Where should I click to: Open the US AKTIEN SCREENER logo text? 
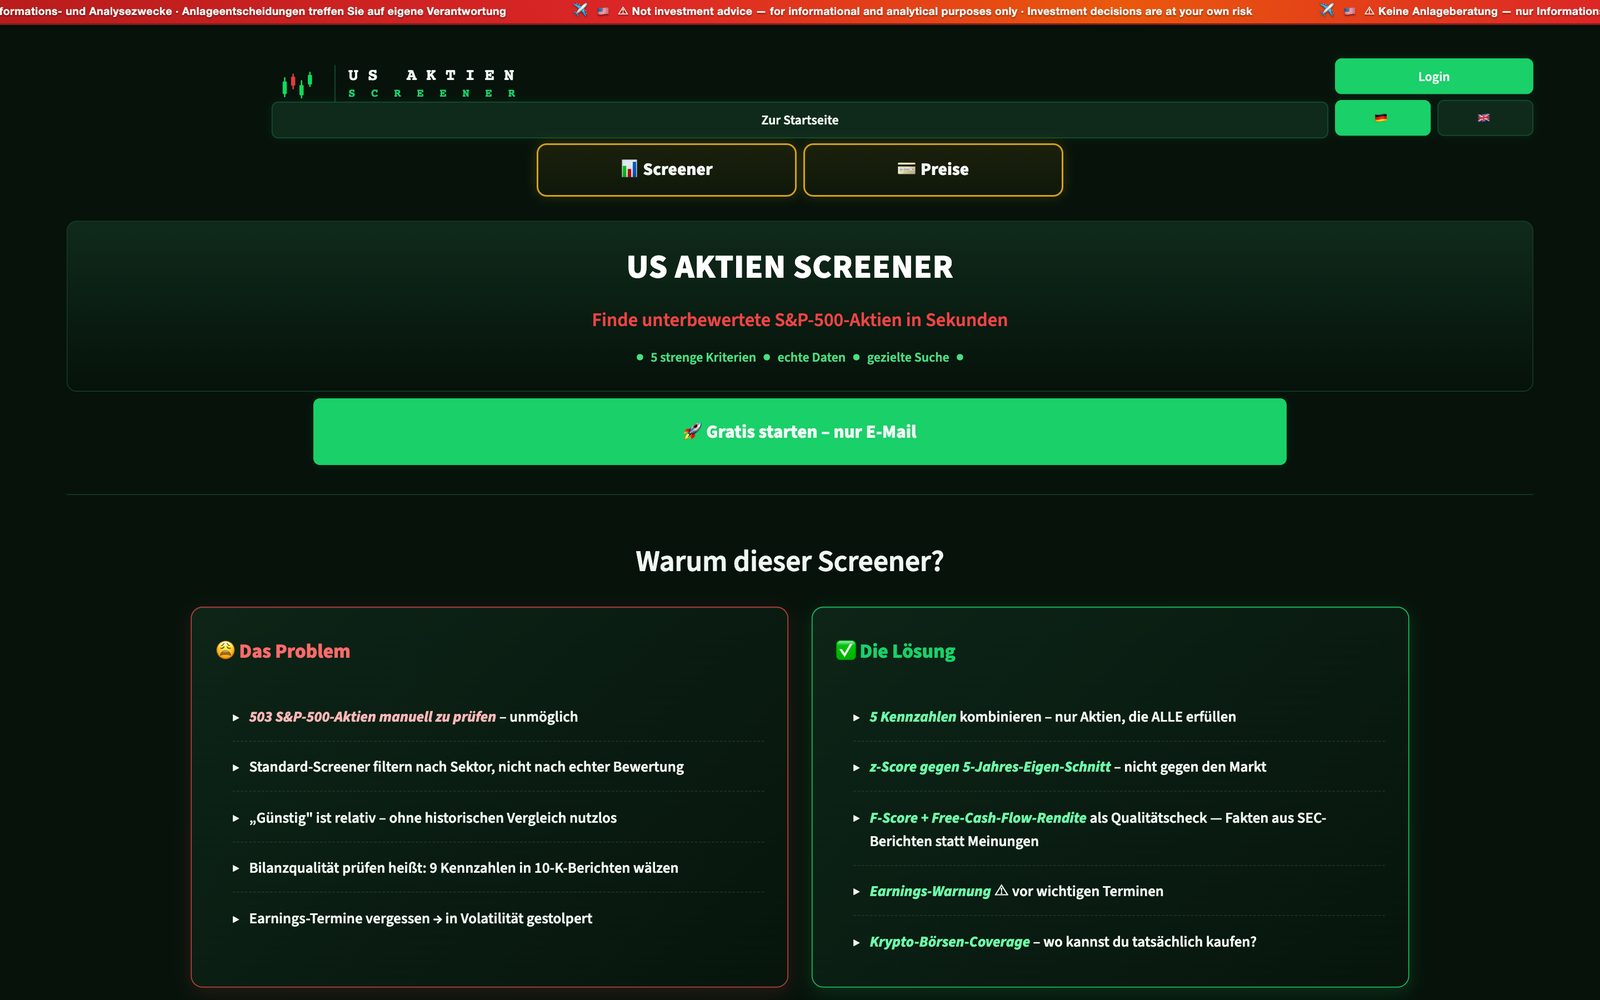coord(432,83)
